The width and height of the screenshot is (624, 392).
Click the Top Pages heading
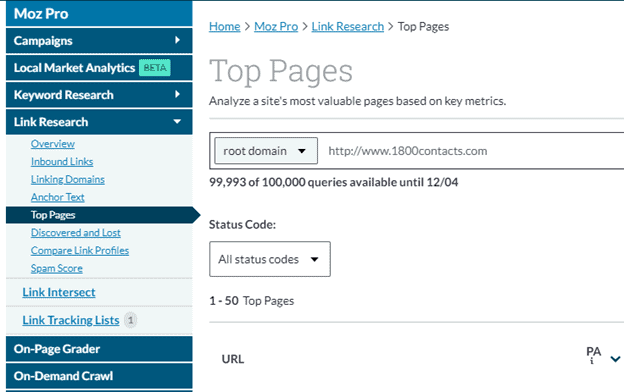[x=281, y=72]
